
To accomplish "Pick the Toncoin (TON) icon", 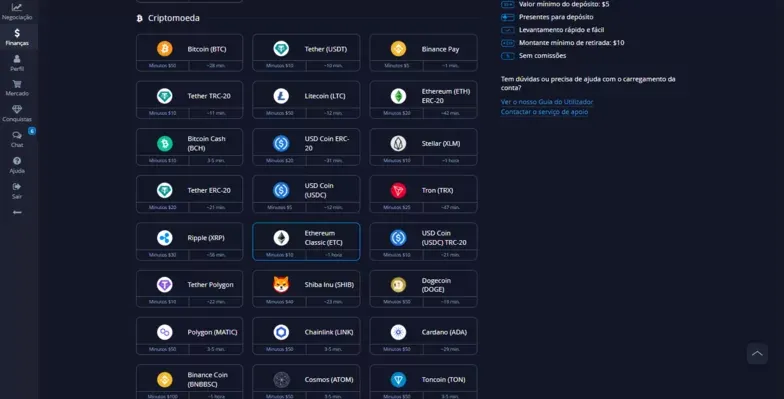I will [x=398, y=380].
